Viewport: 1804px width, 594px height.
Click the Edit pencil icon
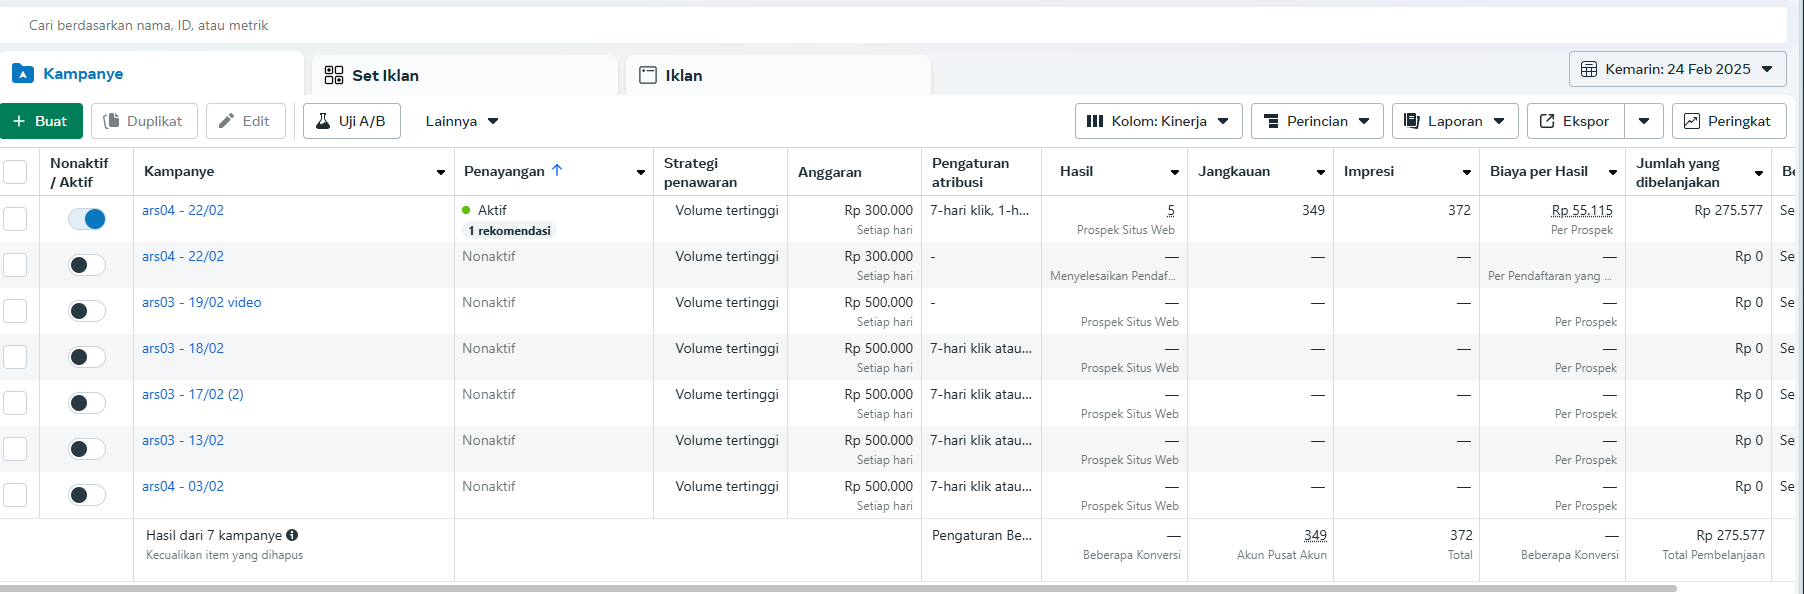point(227,121)
